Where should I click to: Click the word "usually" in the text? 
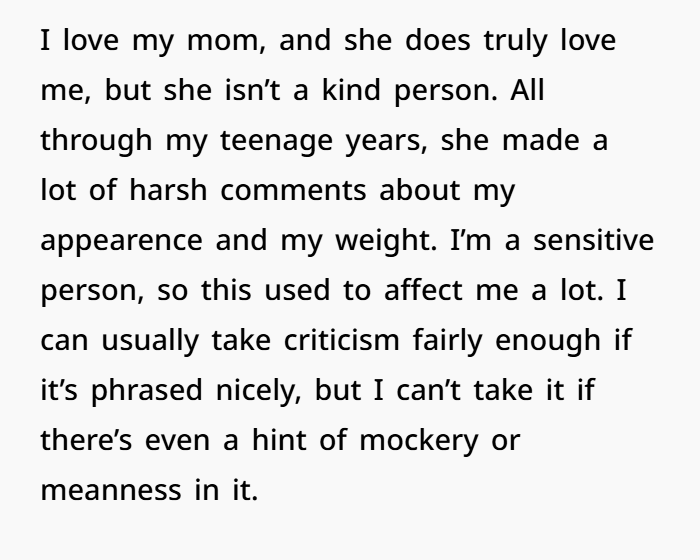point(150,342)
